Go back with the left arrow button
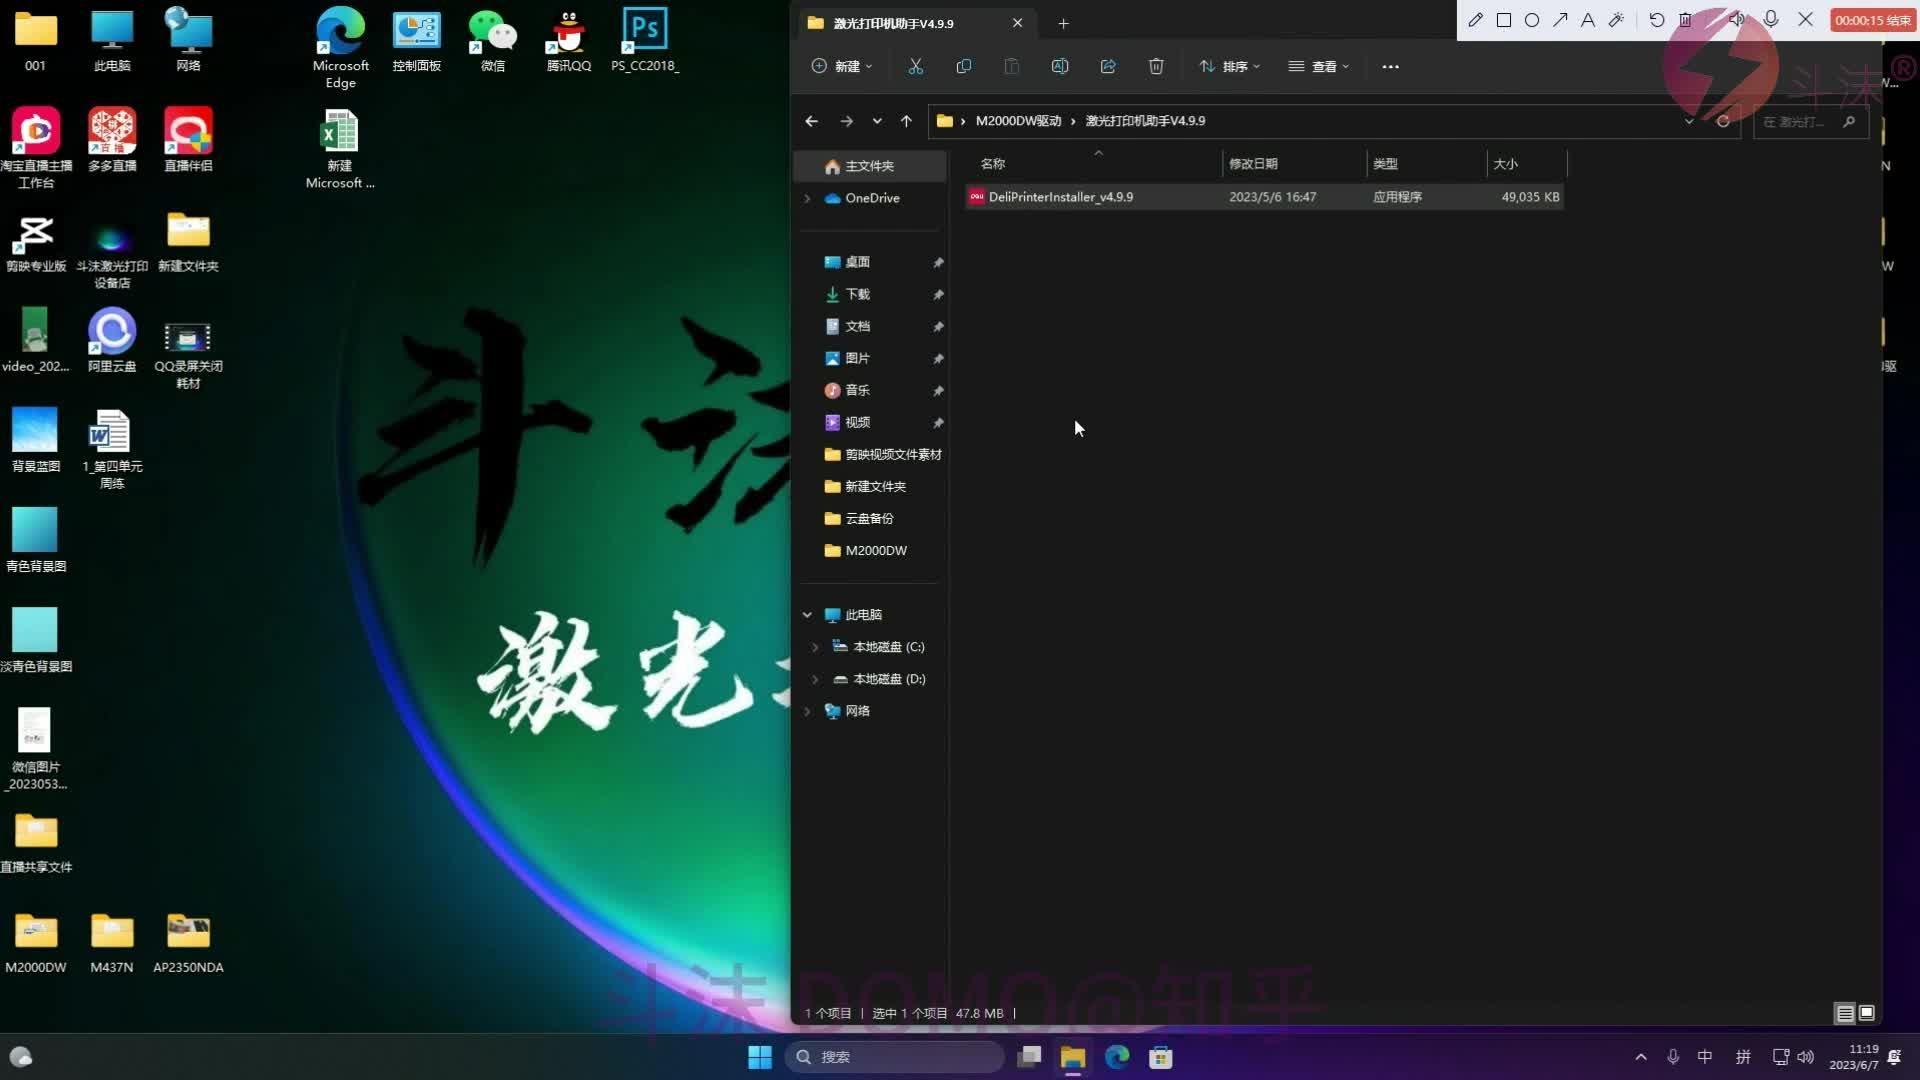The height and width of the screenshot is (1080, 1920). [x=811, y=121]
